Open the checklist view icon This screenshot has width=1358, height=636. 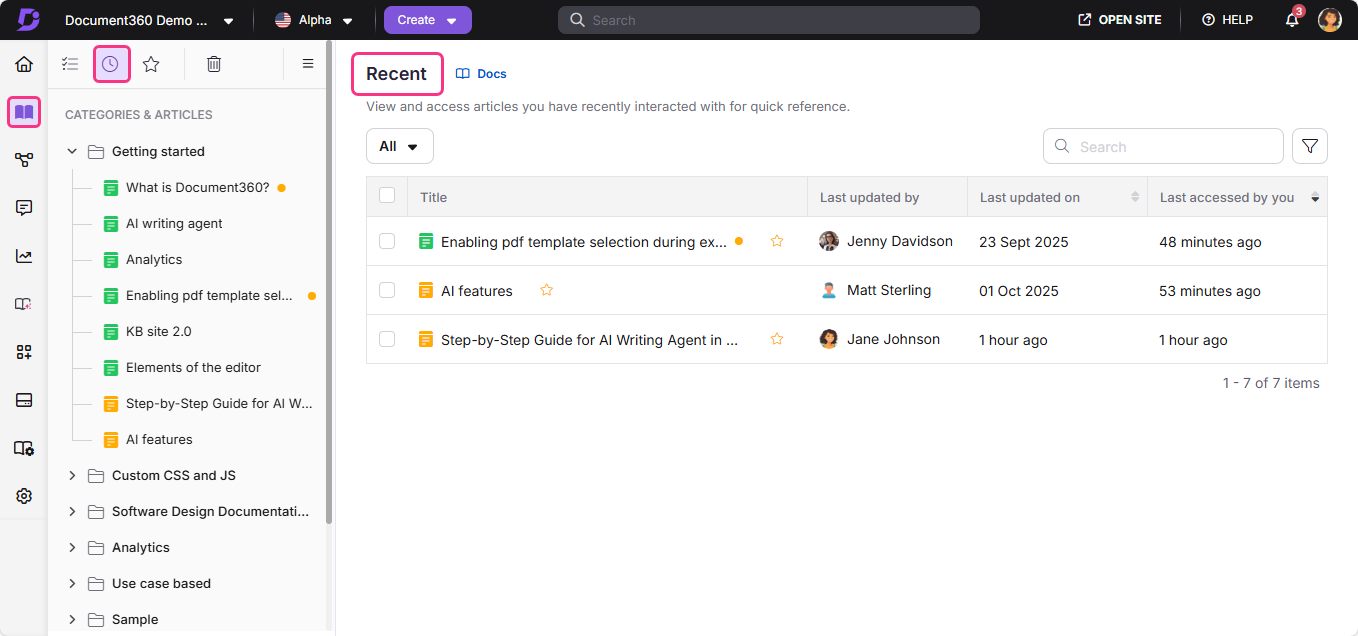[x=70, y=63]
